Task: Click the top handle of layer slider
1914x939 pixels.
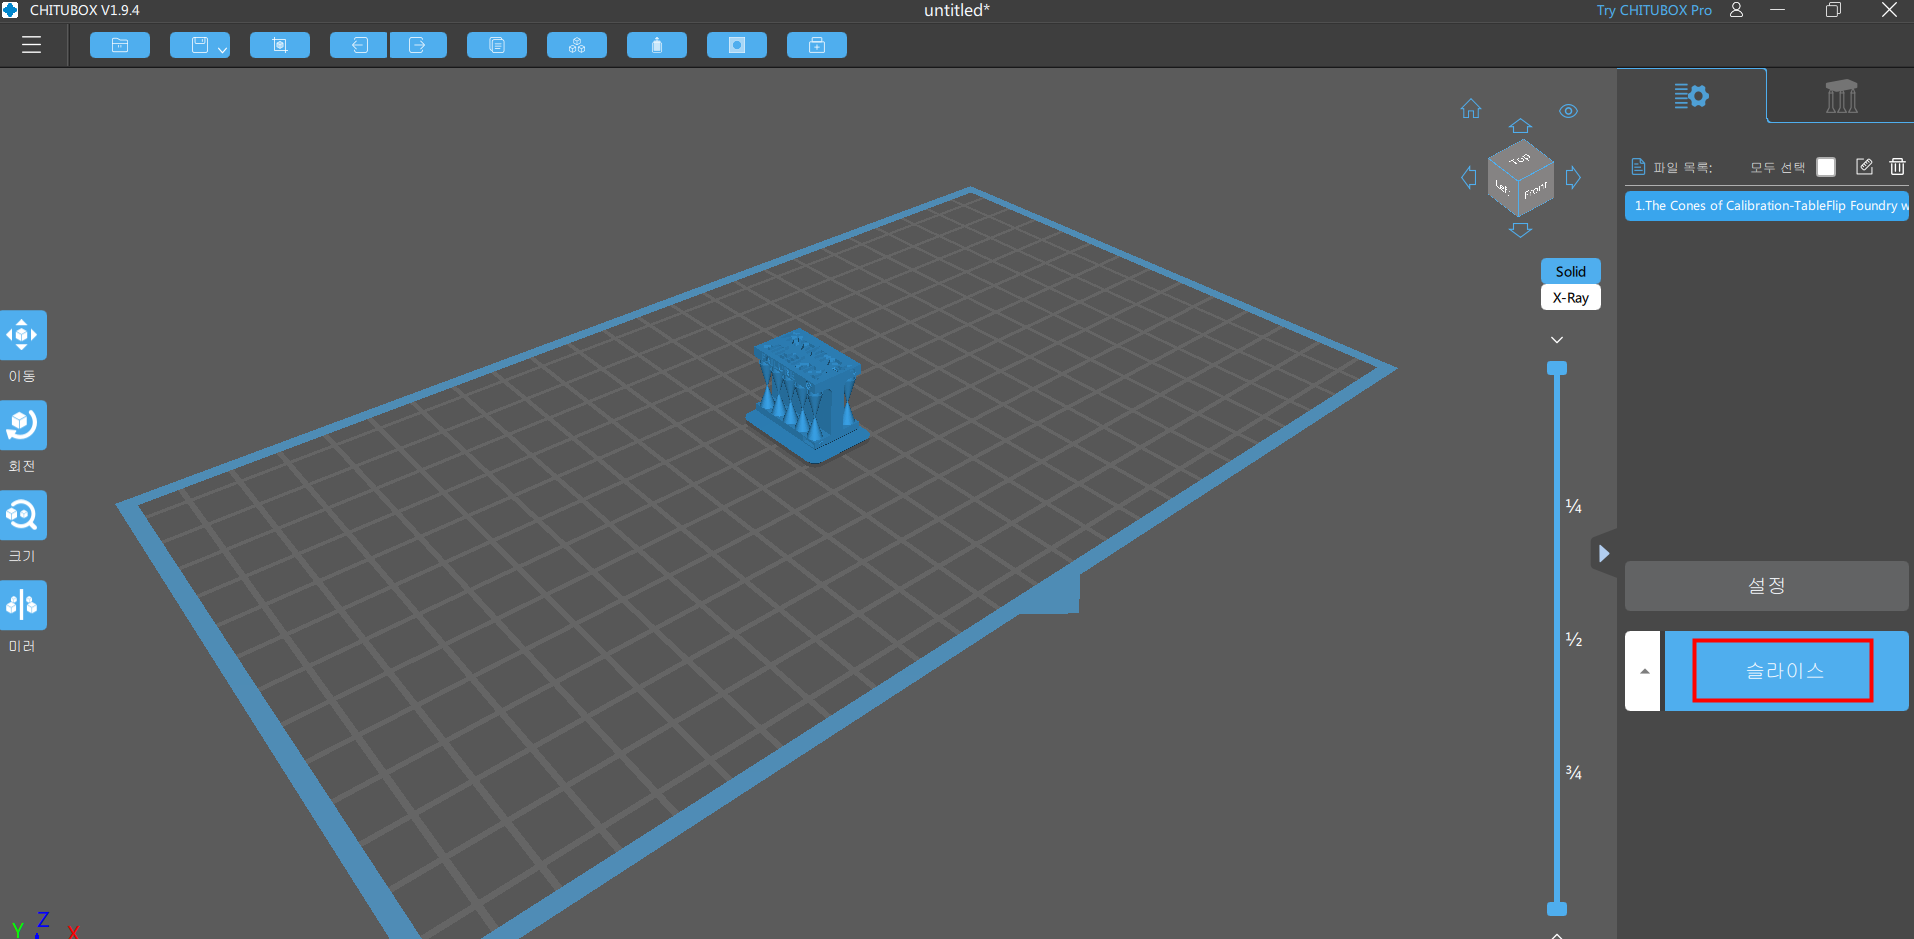Action: click(x=1557, y=368)
